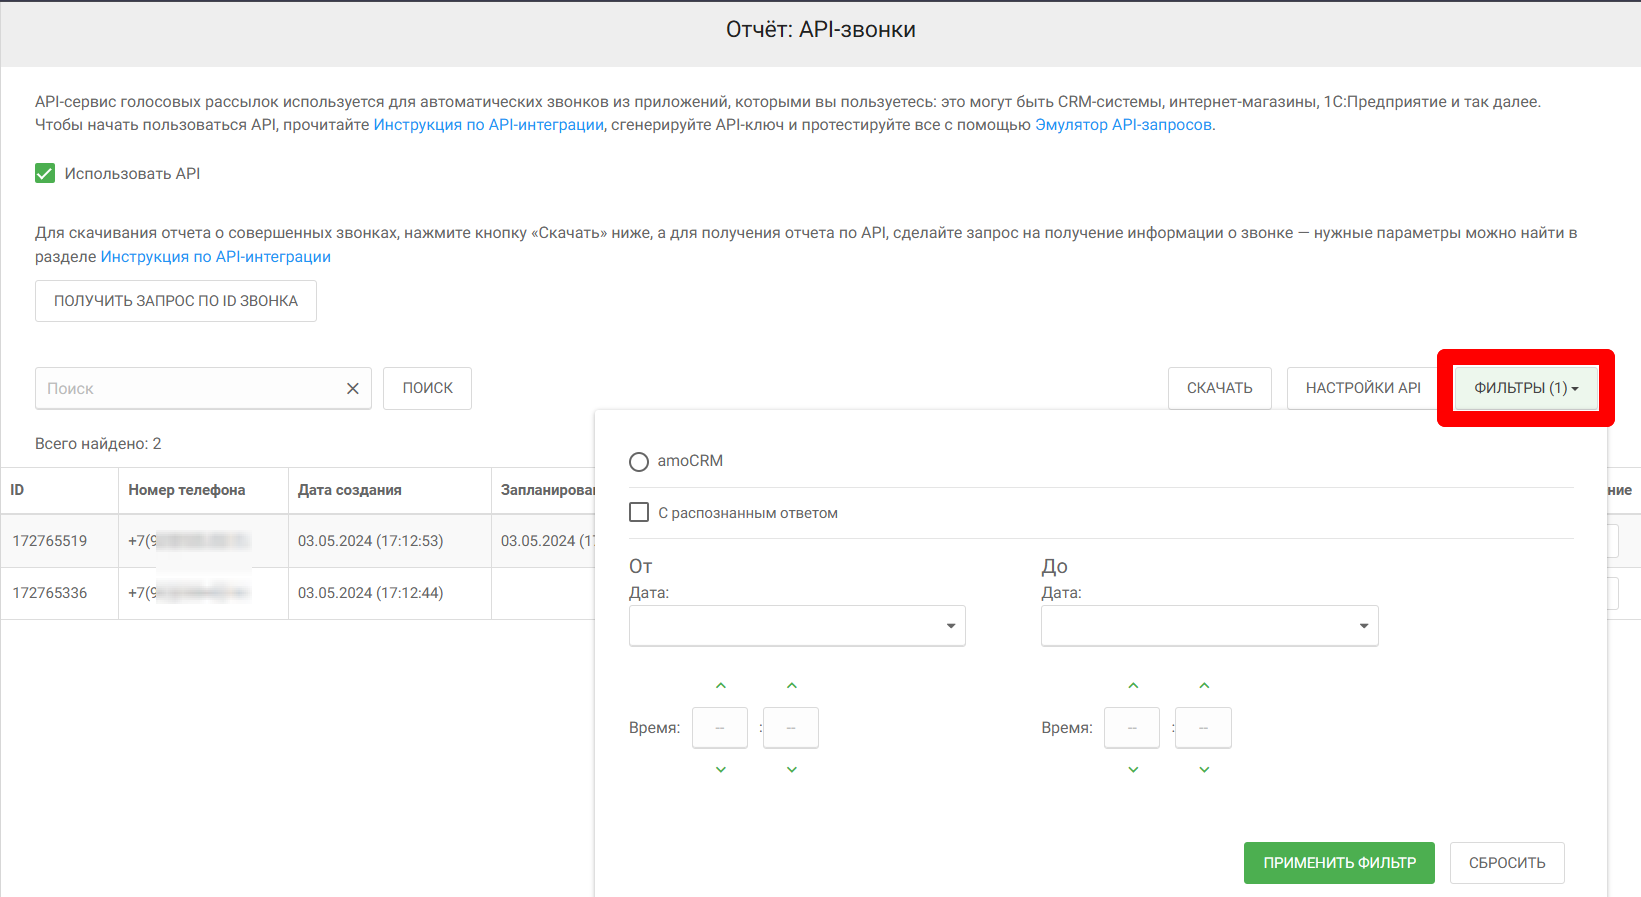The width and height of the screenshot is (1641, 897).
Task: Increase the 'От' minutes with up arrow
Action: (791, 686)
